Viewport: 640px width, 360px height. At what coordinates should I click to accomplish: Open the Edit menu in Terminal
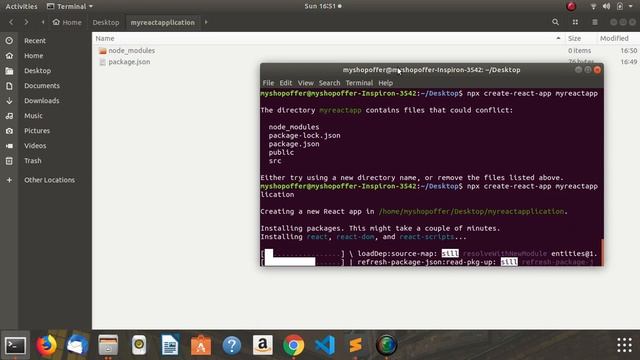pos(286,83)
